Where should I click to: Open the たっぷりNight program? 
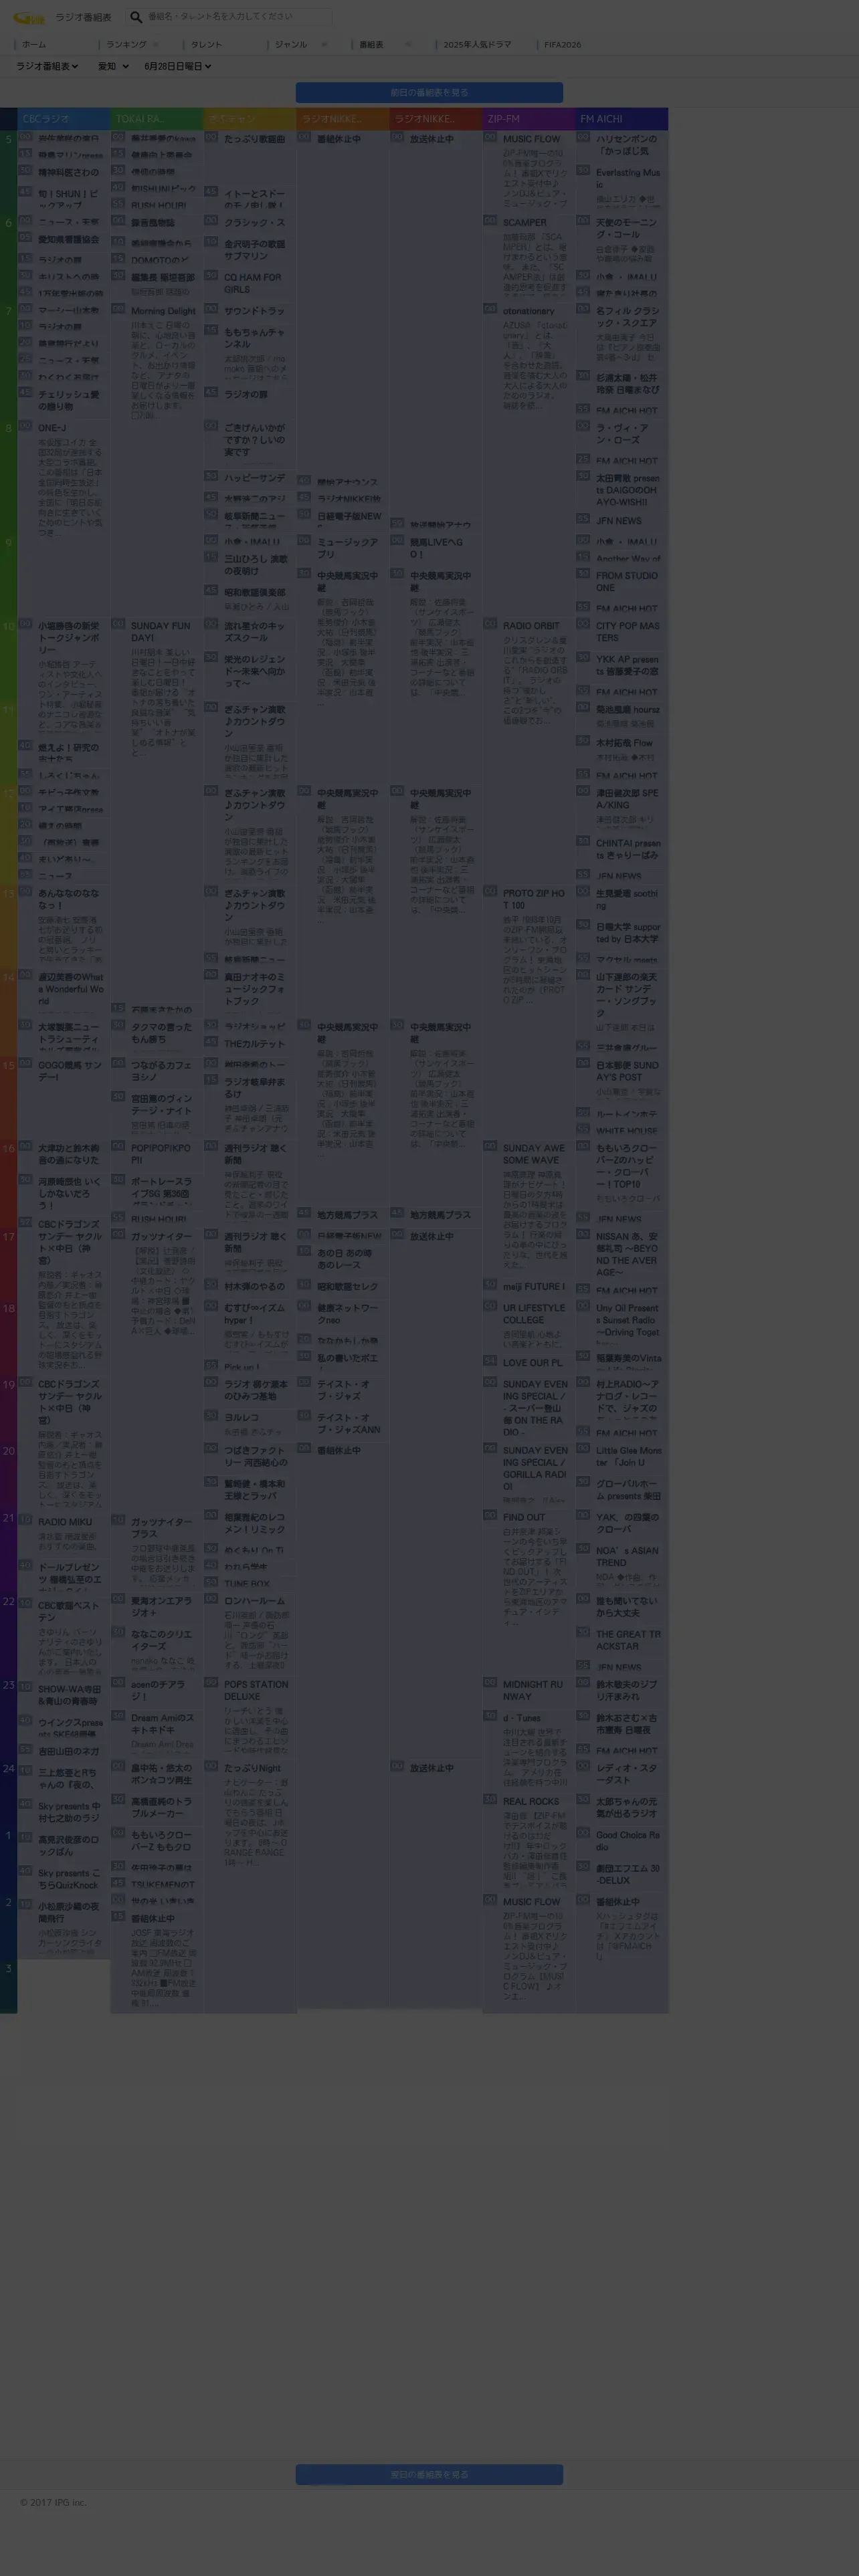pyautogui.click(x=252, y=1768)
